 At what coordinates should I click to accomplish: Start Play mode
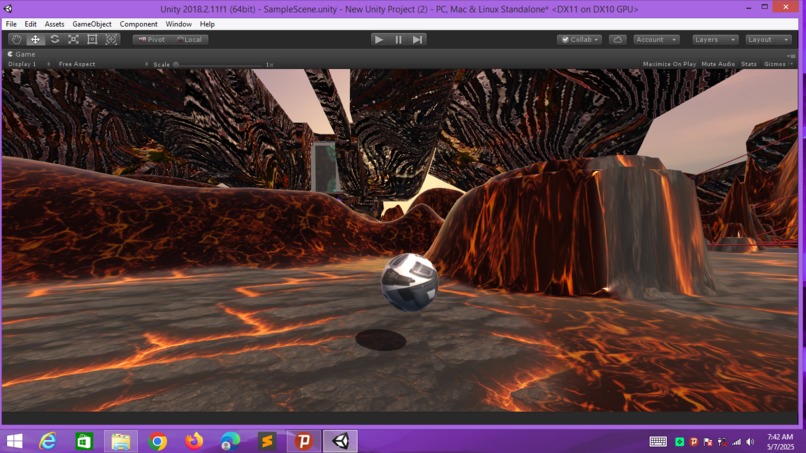click(379, 40)
